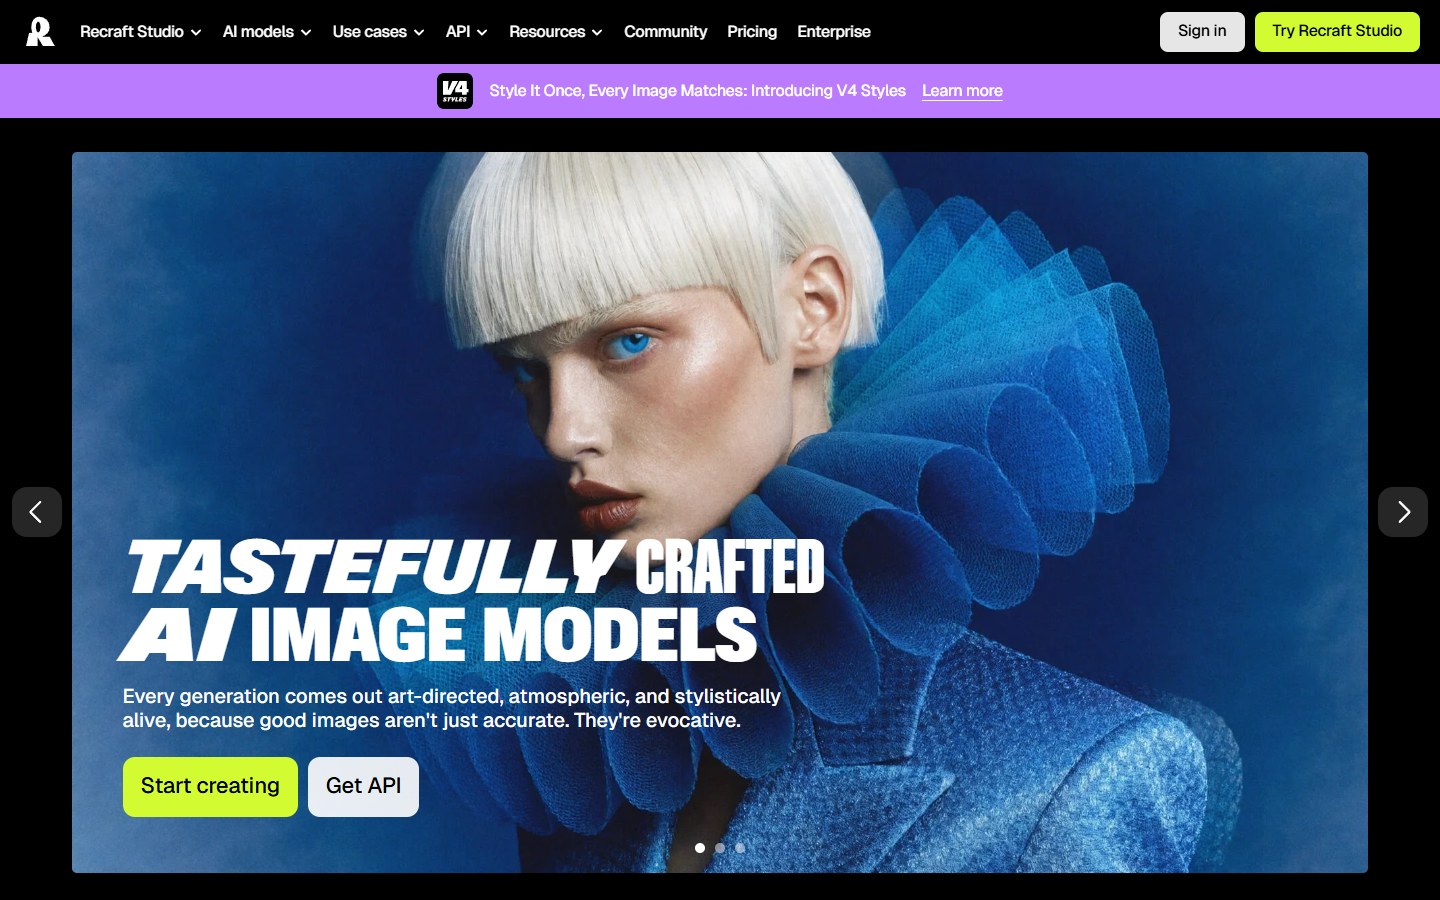Screen dimensions: 1440x900
Task: Expand the Use cases dropdown
Action: [x=379, y=32]
